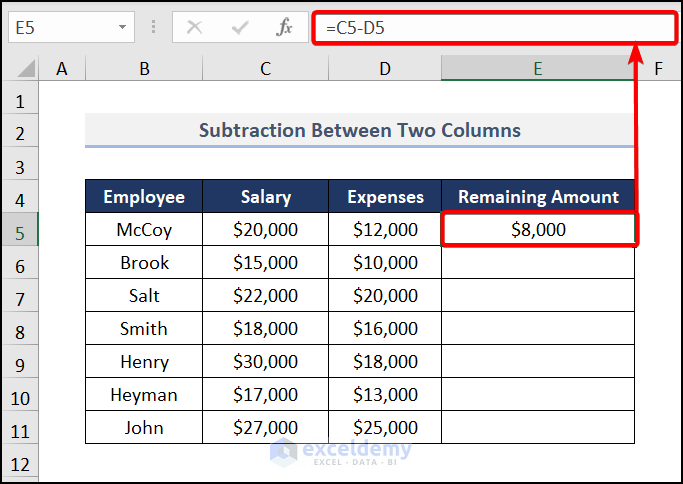Select cell E5 showing $8,000
Screen dimensions: 683x484
click(538, 230)
